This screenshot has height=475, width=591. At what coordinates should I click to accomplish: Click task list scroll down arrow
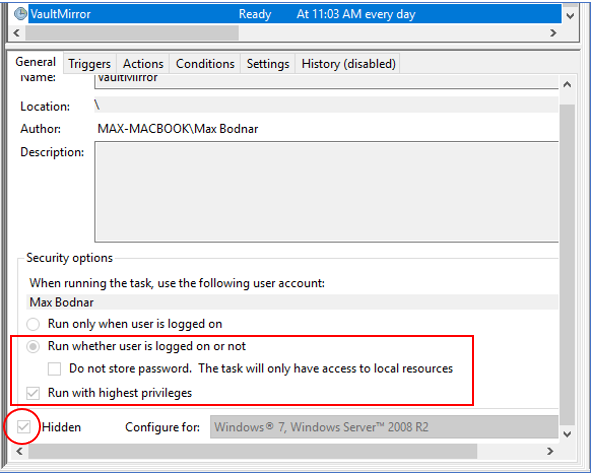(x=570, y=15)
